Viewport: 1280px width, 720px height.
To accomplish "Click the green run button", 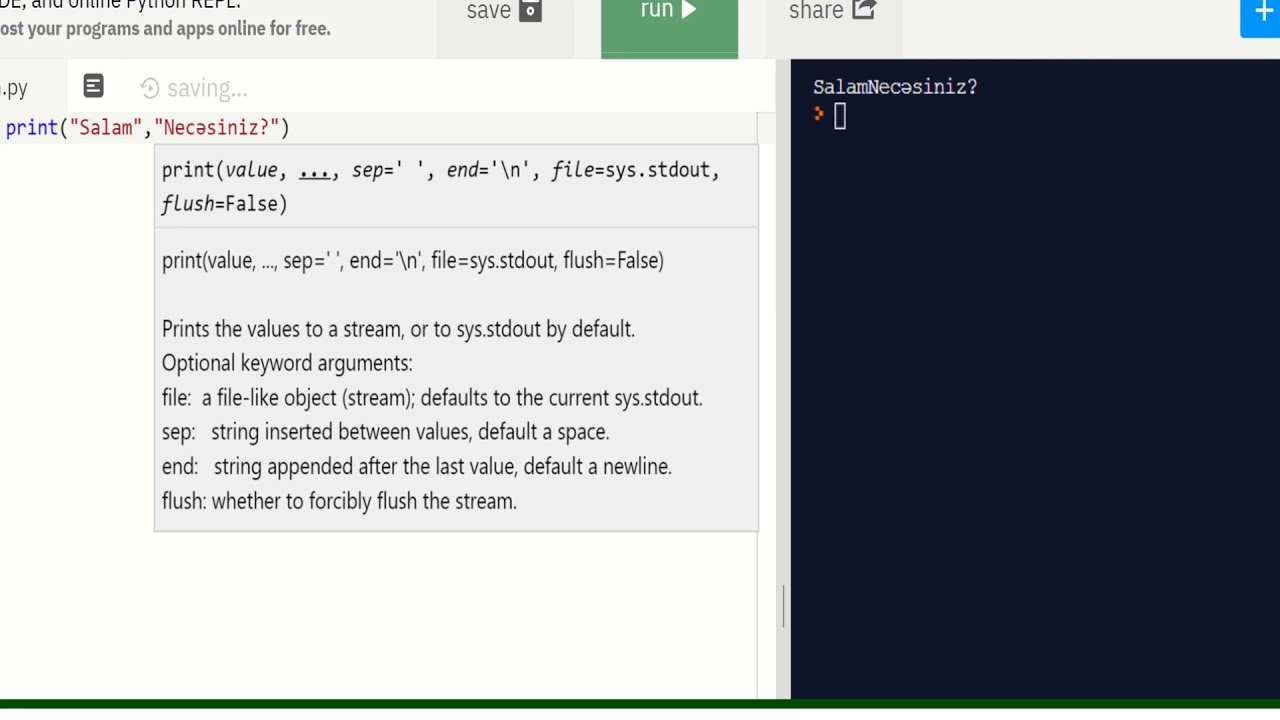I will (669, 25).
